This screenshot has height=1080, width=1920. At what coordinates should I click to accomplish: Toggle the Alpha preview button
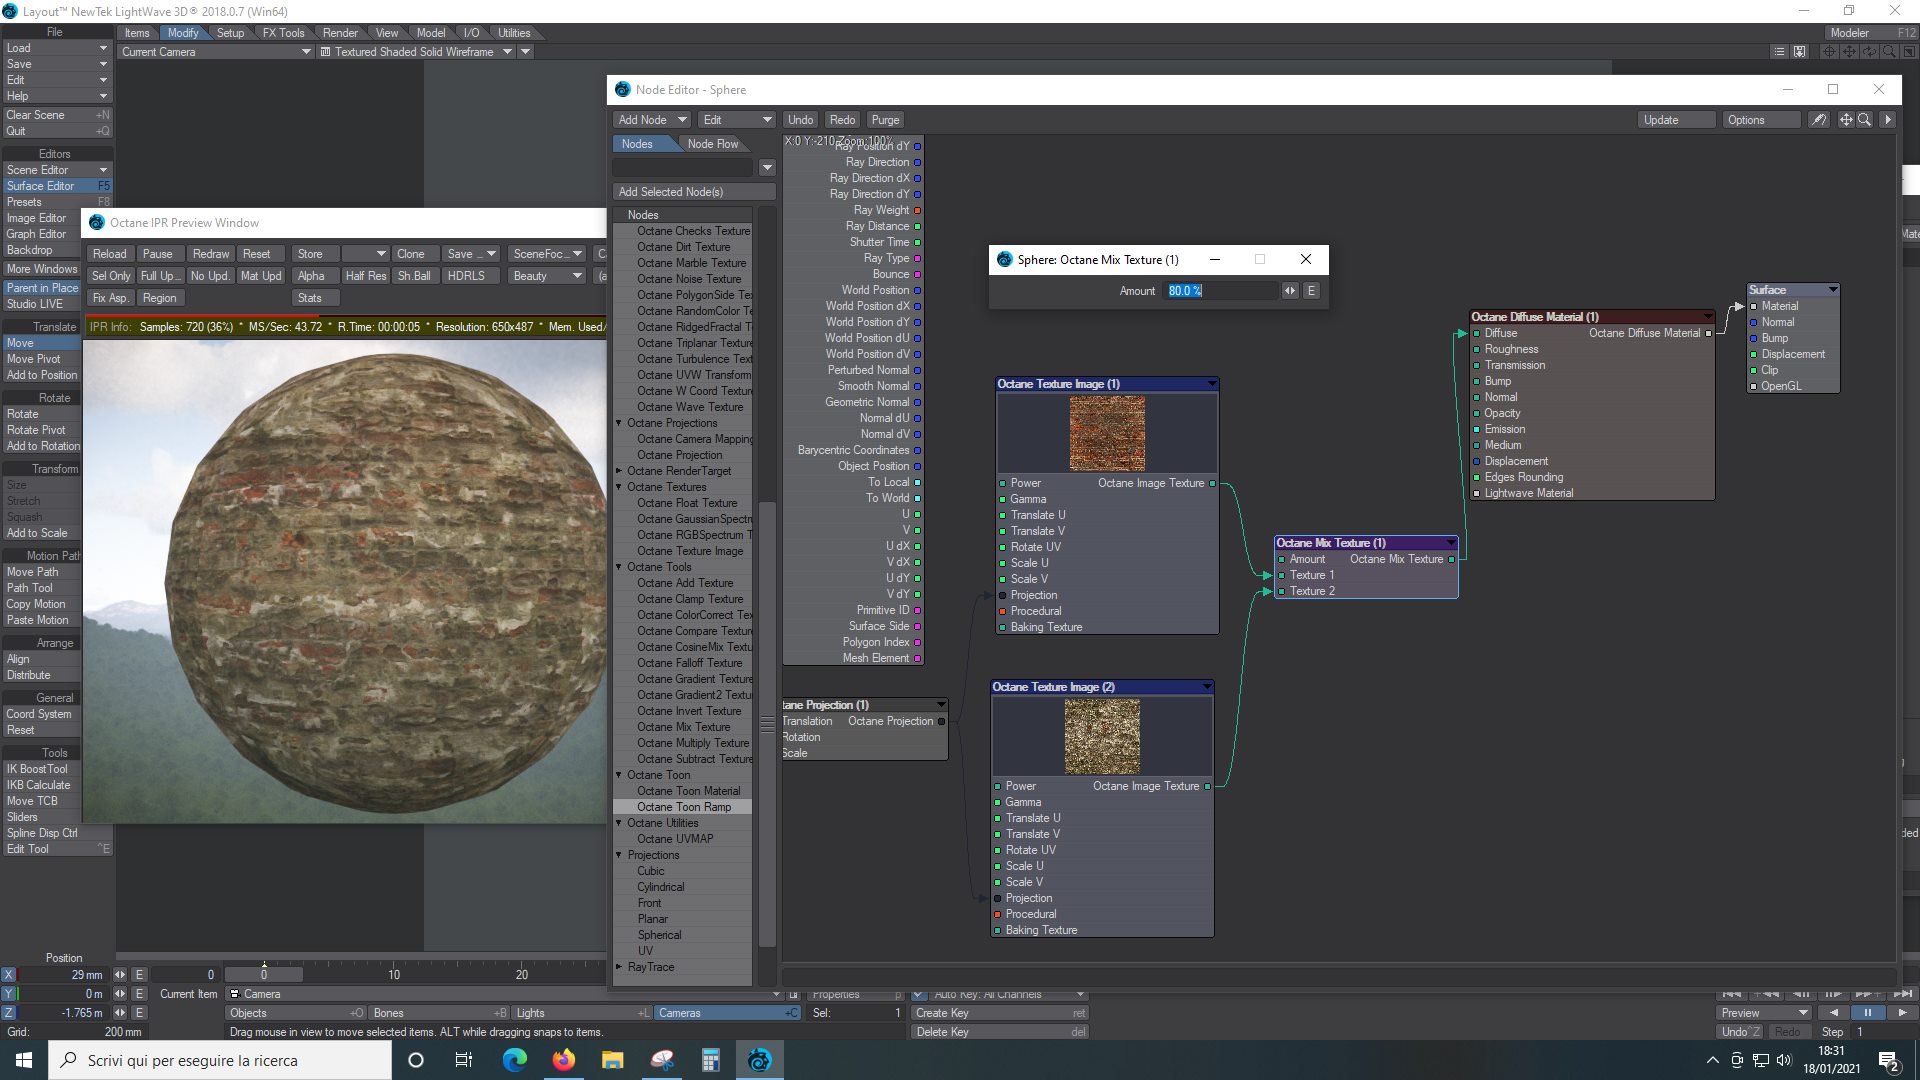pyautogui.click(x=311, y=276)
